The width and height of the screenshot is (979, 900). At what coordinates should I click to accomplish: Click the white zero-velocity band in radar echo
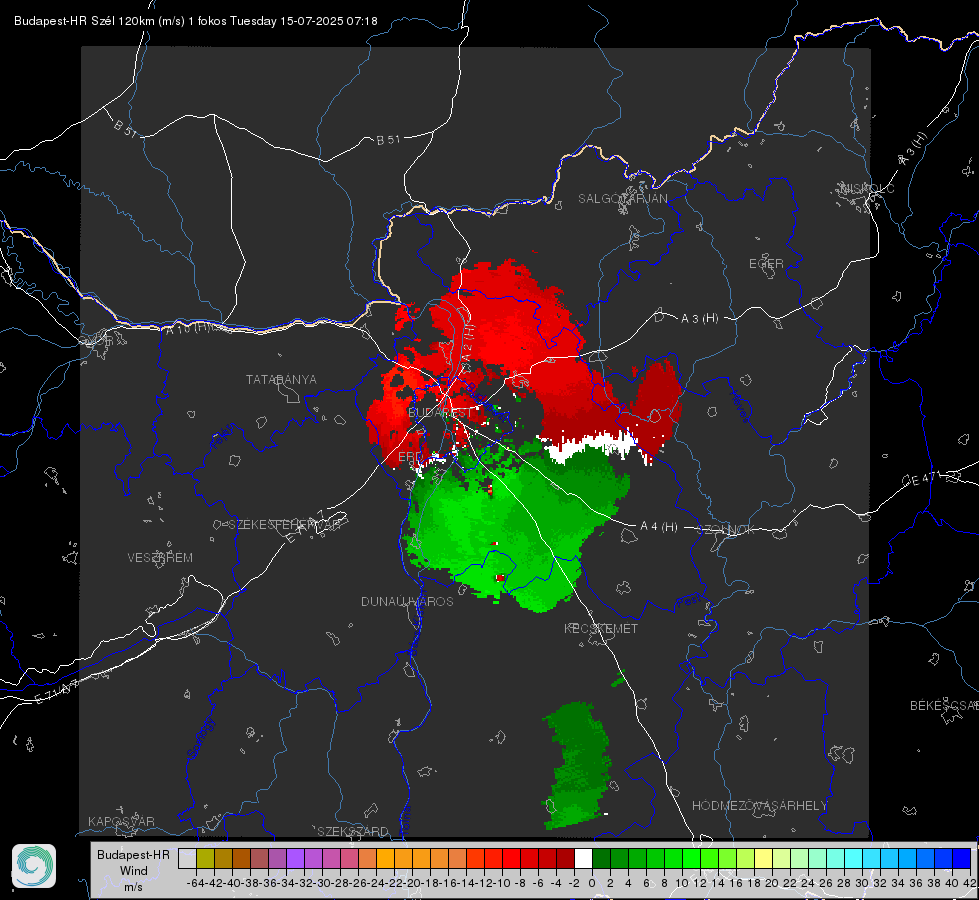[590, 446]
